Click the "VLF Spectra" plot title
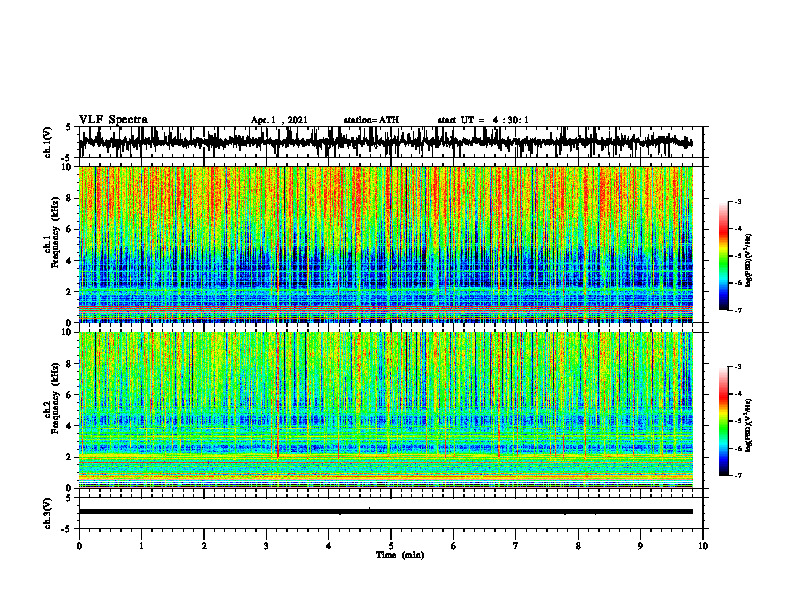The height and width of the screenshot is (612, 792). (113, 120)
